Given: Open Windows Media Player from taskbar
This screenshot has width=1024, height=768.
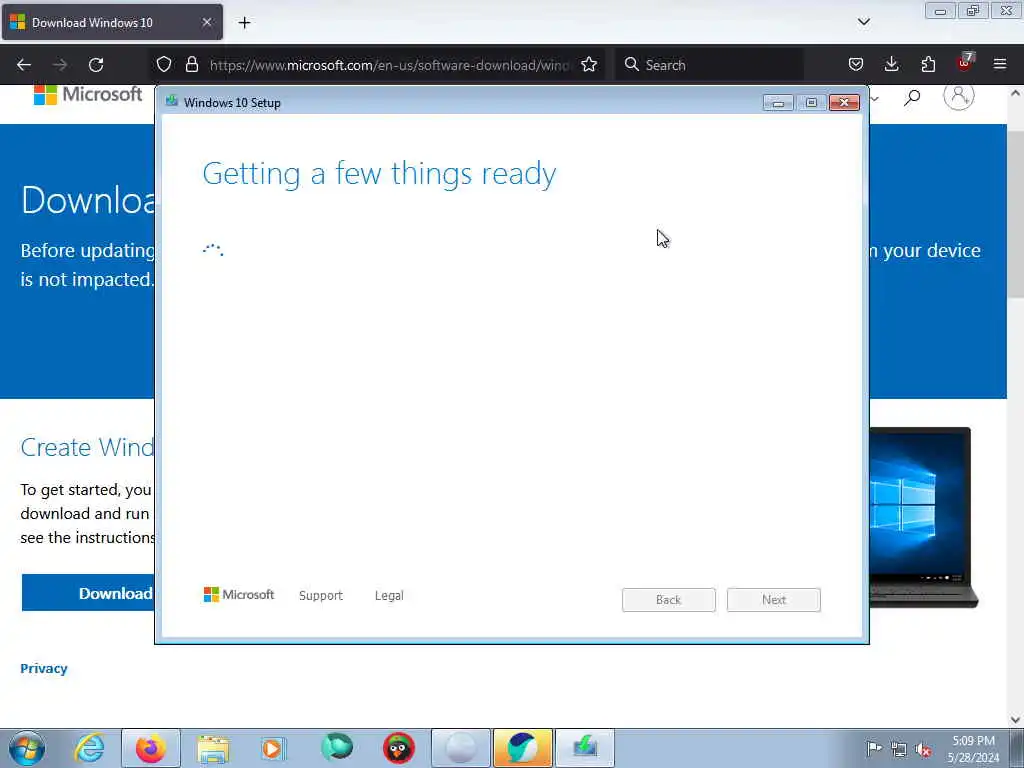Looking at the screenshot, I should (273, 748).
